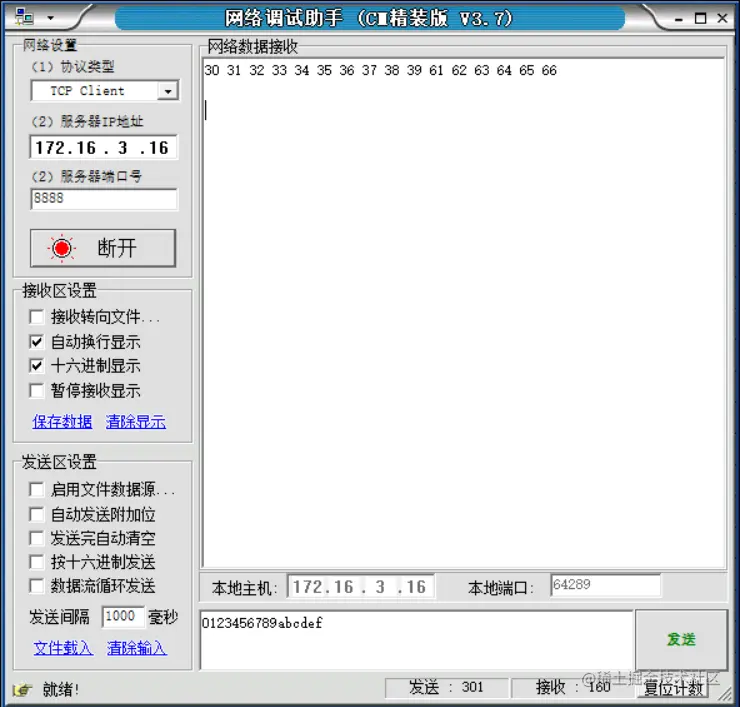The height and width of the screenshot is (707, 740).
Task: Select the TCP Client protocol combo box
Action: (x=105, y=91)
